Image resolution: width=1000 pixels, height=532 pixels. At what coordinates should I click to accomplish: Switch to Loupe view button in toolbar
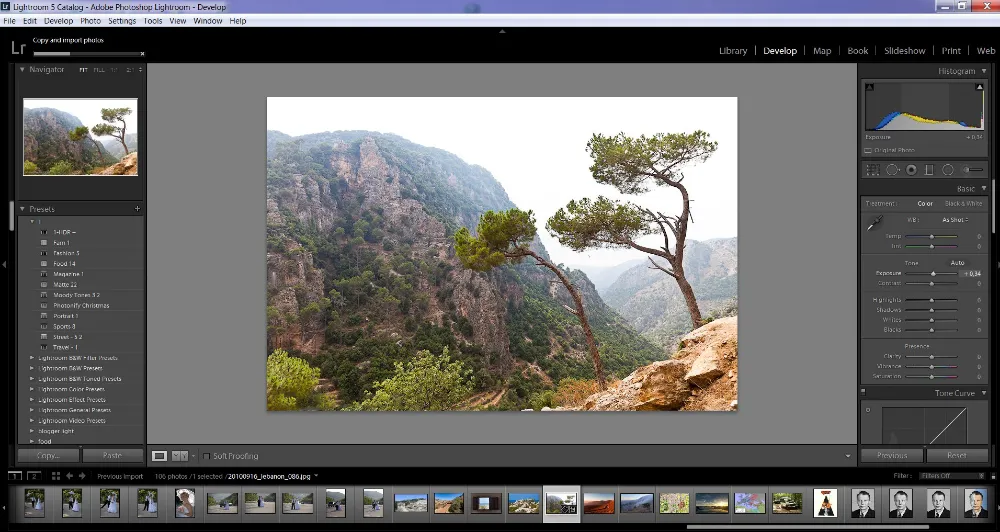(159, 455)
